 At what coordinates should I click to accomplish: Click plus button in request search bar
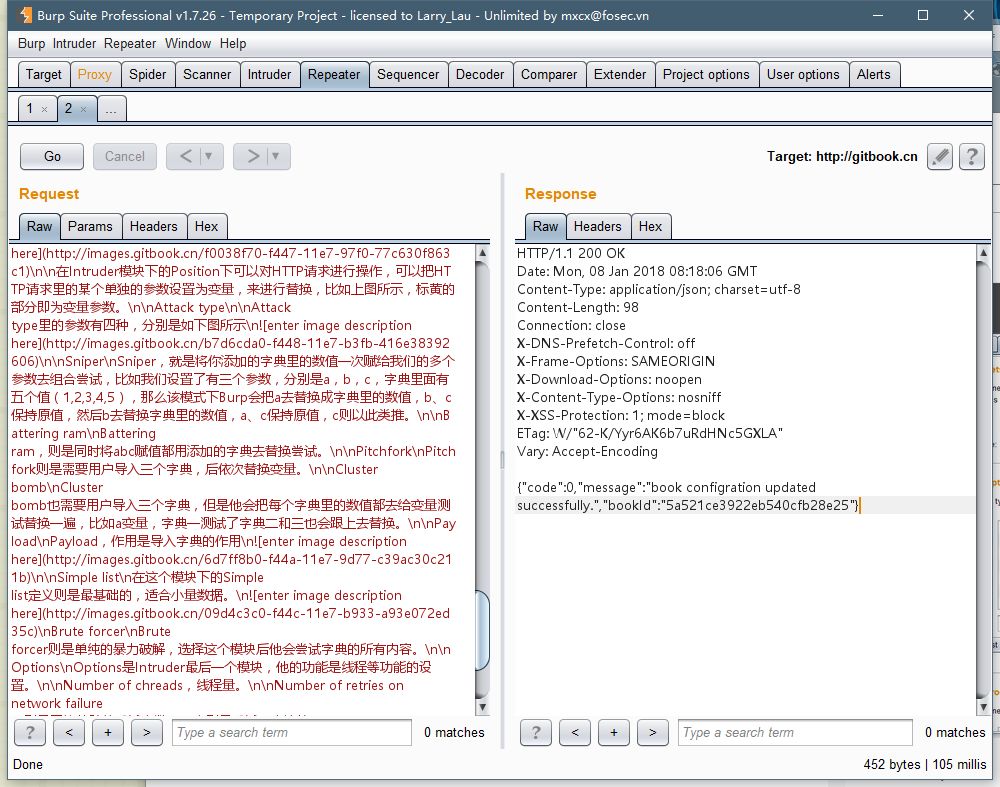tap(107, 732)
